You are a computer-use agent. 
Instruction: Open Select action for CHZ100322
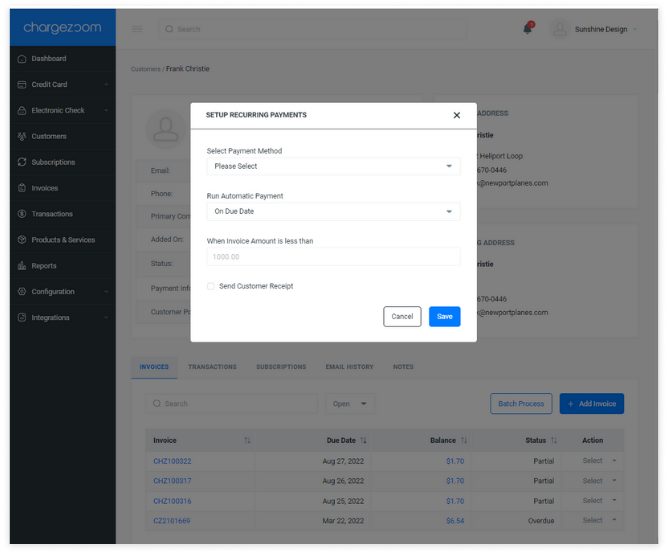599,461
